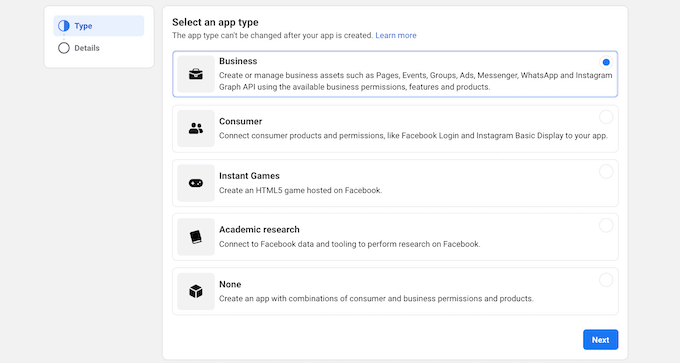Image resolution: width=680 pixels, height=363 pixels.
Task: Click the Business title text
Action: [x=238, y=61]
